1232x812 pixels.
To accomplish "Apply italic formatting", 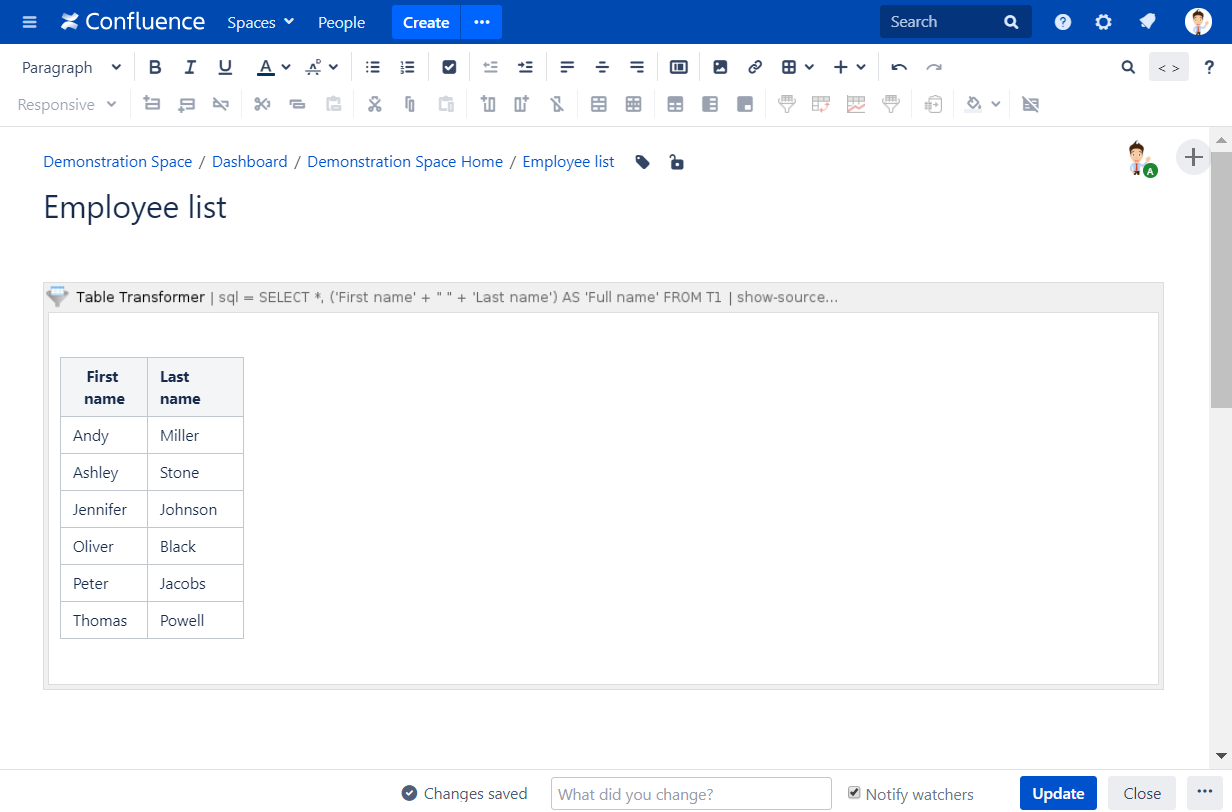I will click(190, 66).
